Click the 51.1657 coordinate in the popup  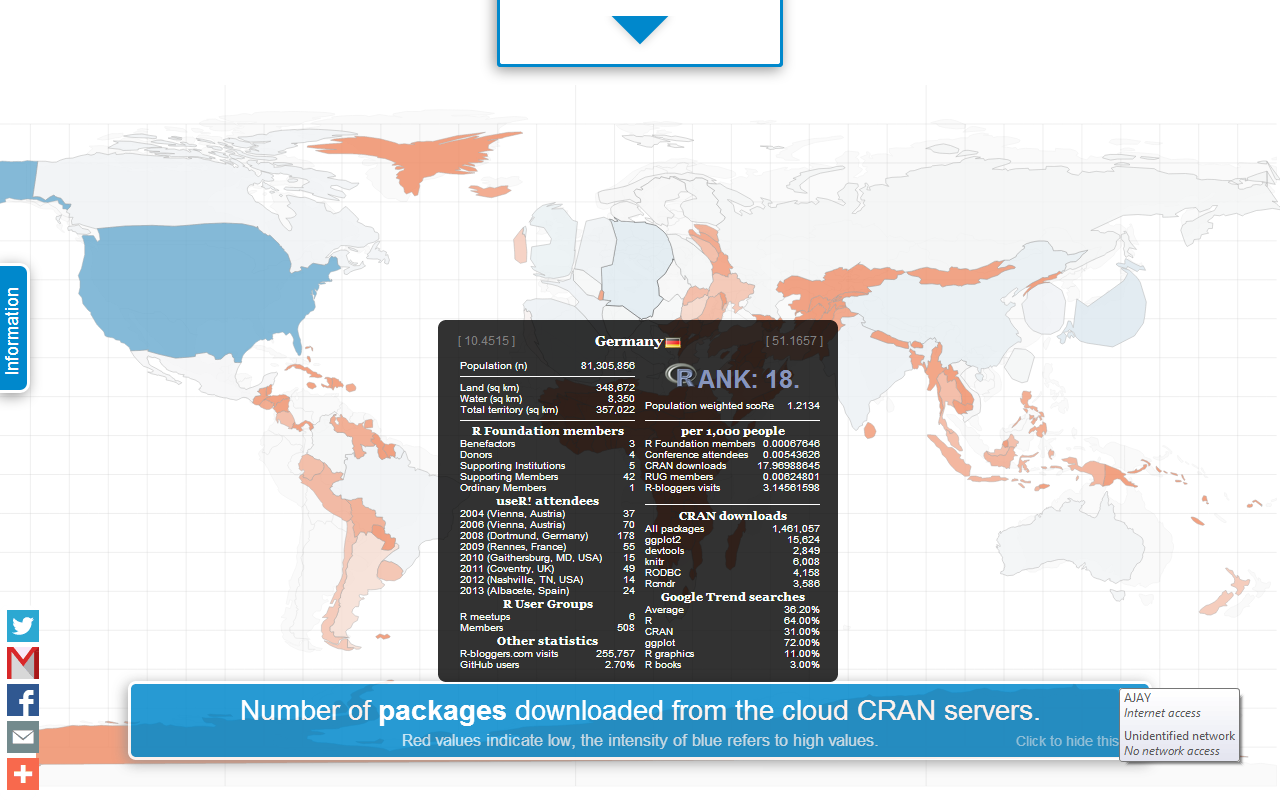[794, 341]
